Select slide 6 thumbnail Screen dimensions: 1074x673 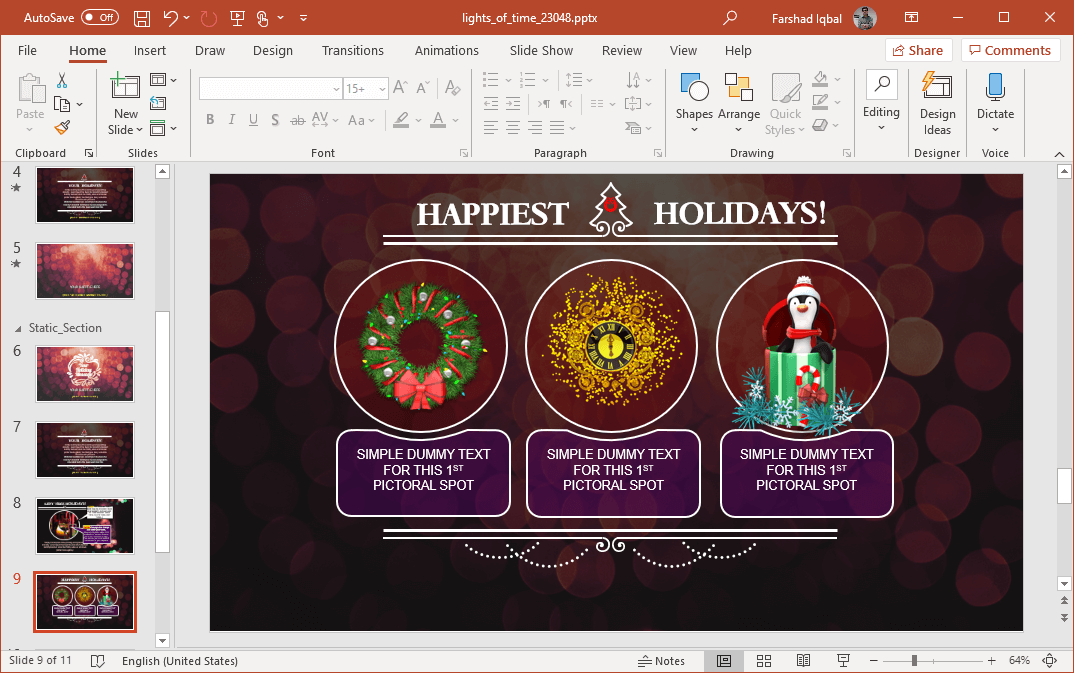point(85,374)
